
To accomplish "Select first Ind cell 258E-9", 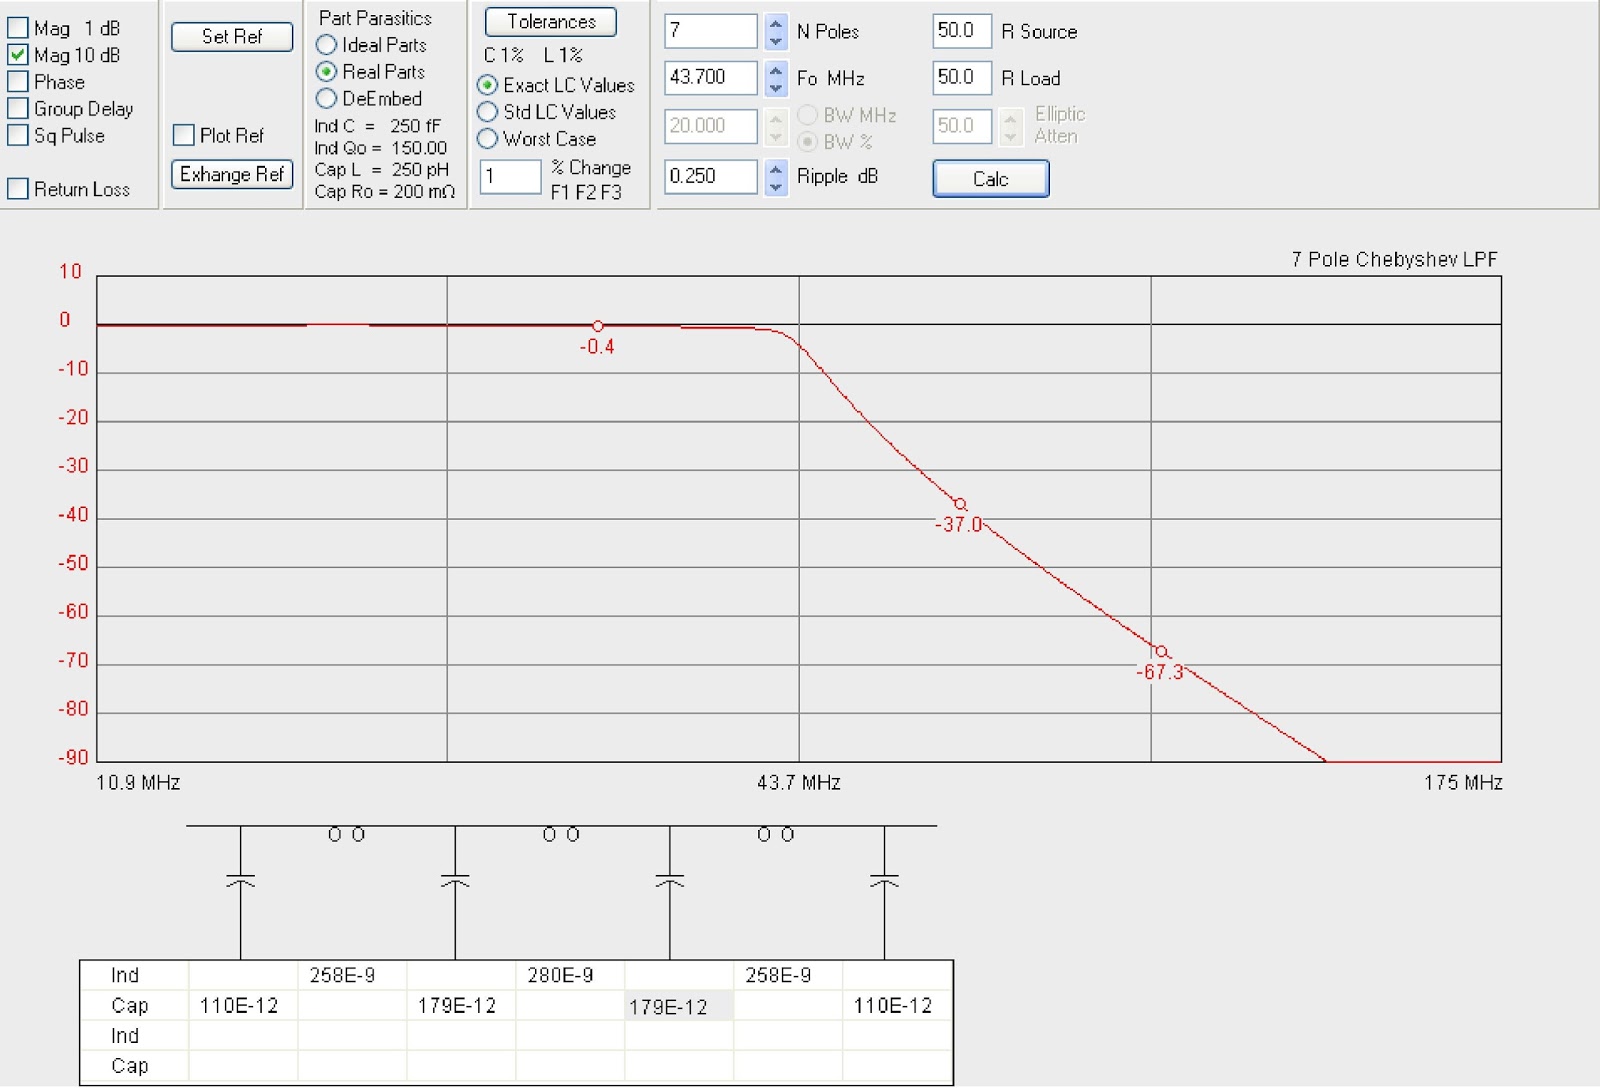I will 352,975.
